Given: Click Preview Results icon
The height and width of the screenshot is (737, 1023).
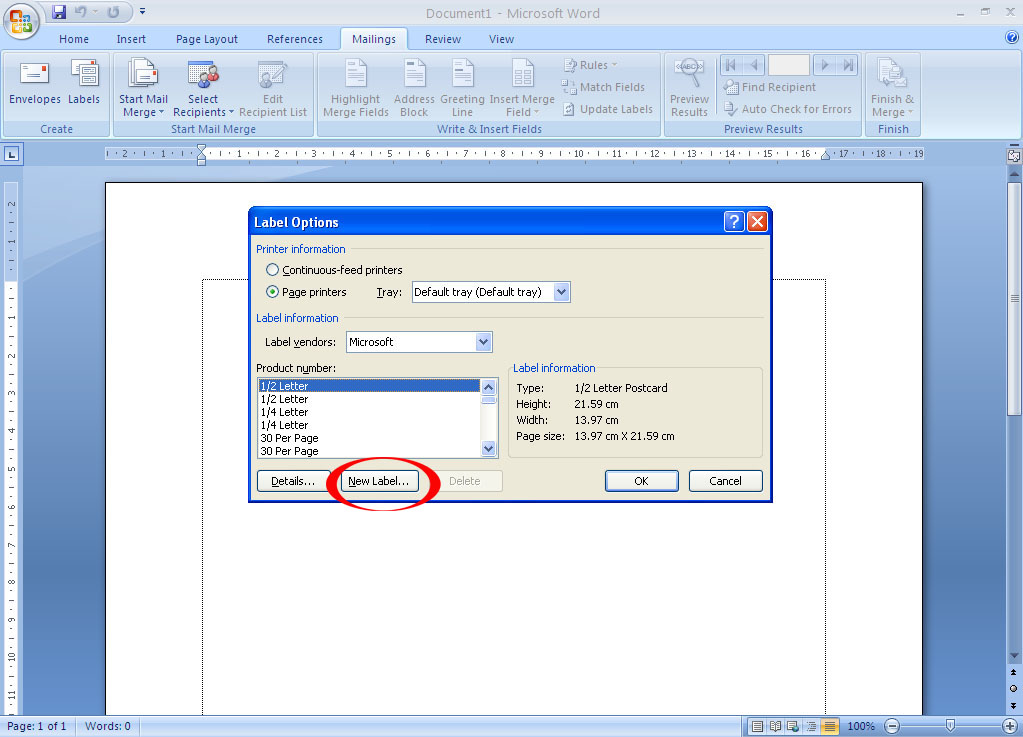Looking at the screenshot, I should [x=689, y=89].
